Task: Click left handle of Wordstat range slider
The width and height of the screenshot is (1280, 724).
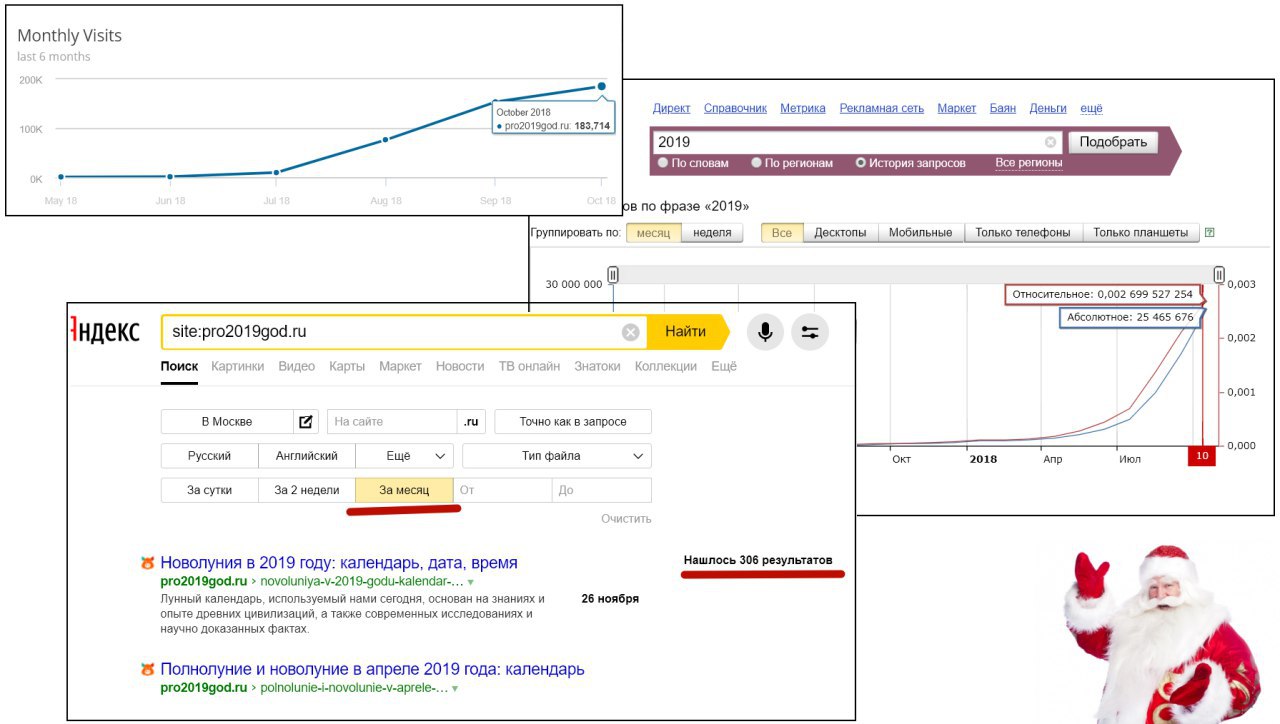Action: [x=613, y=275]
